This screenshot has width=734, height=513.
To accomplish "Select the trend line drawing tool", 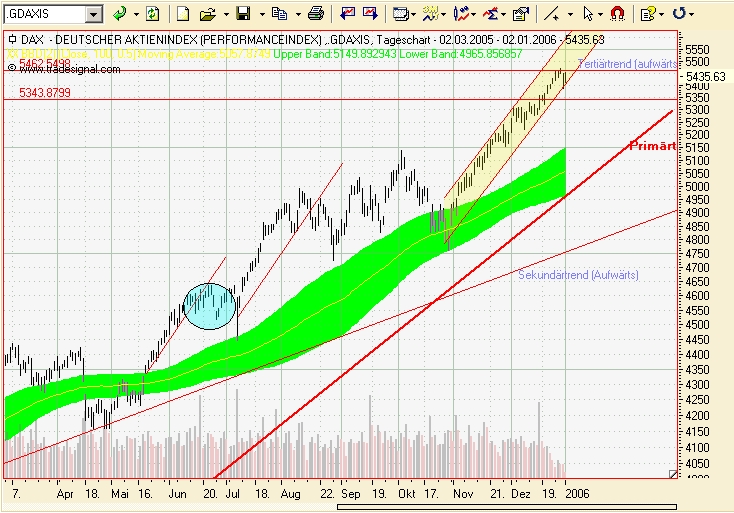I will coord(551,14).
